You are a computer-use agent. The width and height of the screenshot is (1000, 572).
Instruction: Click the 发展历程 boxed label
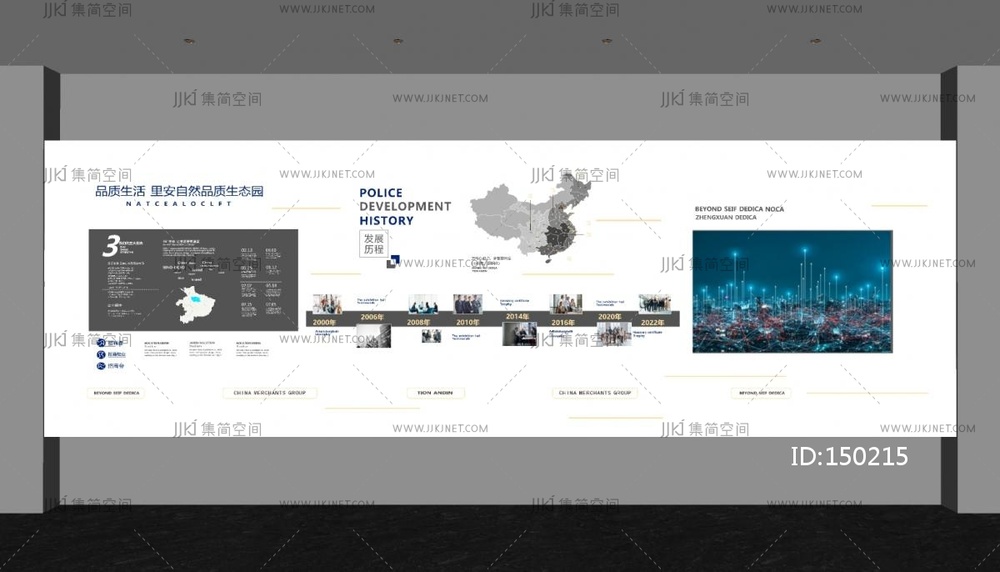[374, 245]
